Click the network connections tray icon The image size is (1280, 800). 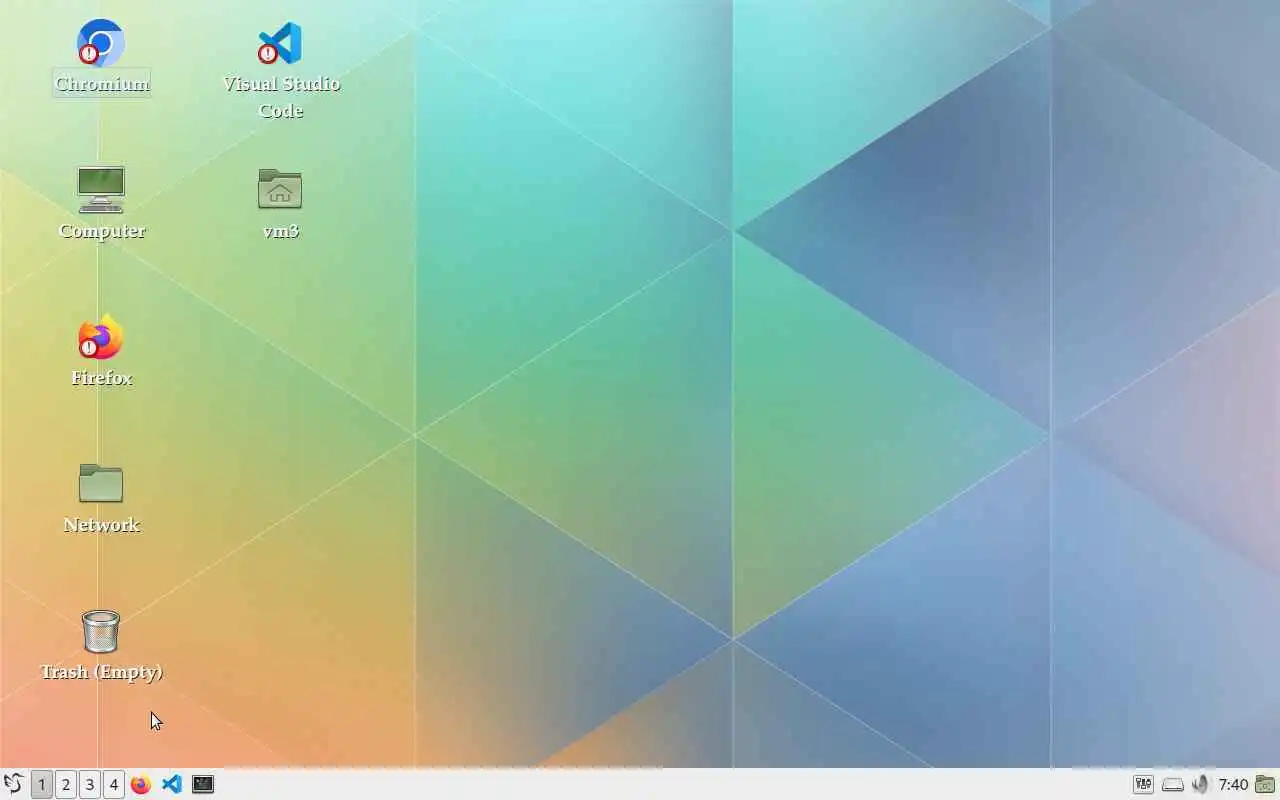point(1143,784)
